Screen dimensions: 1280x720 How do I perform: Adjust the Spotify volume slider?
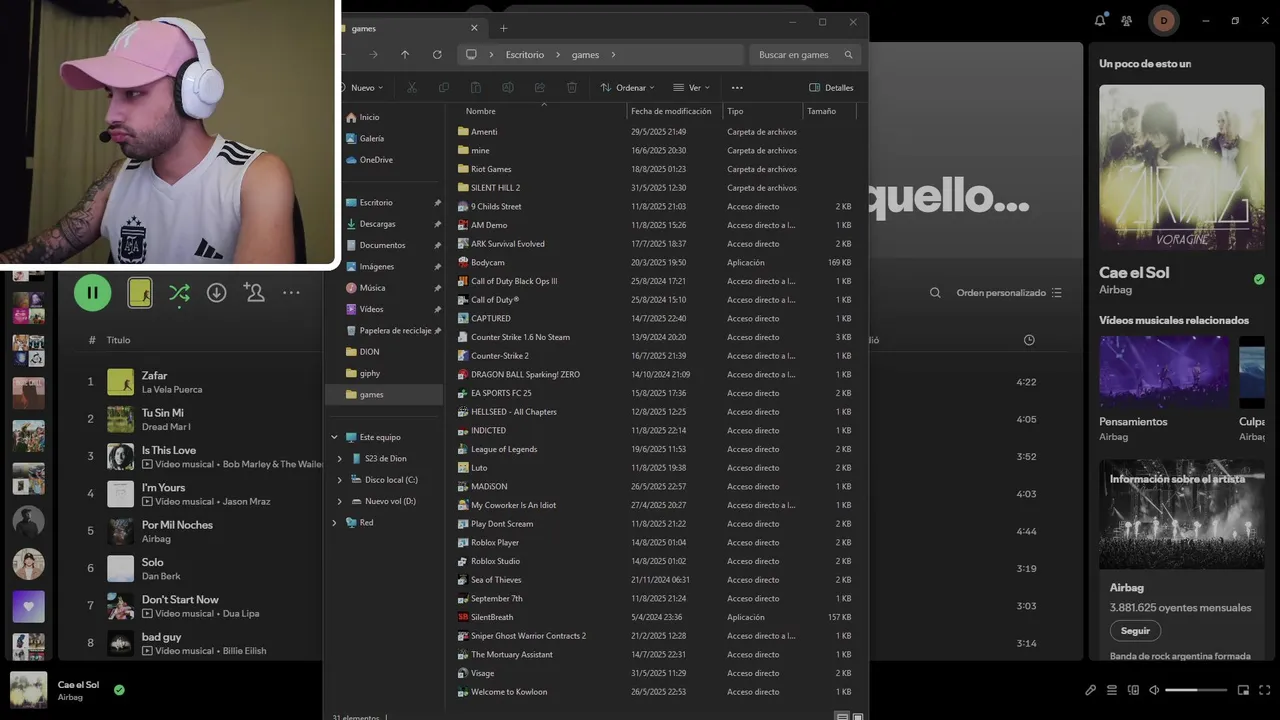click(x=1196, y=690)
